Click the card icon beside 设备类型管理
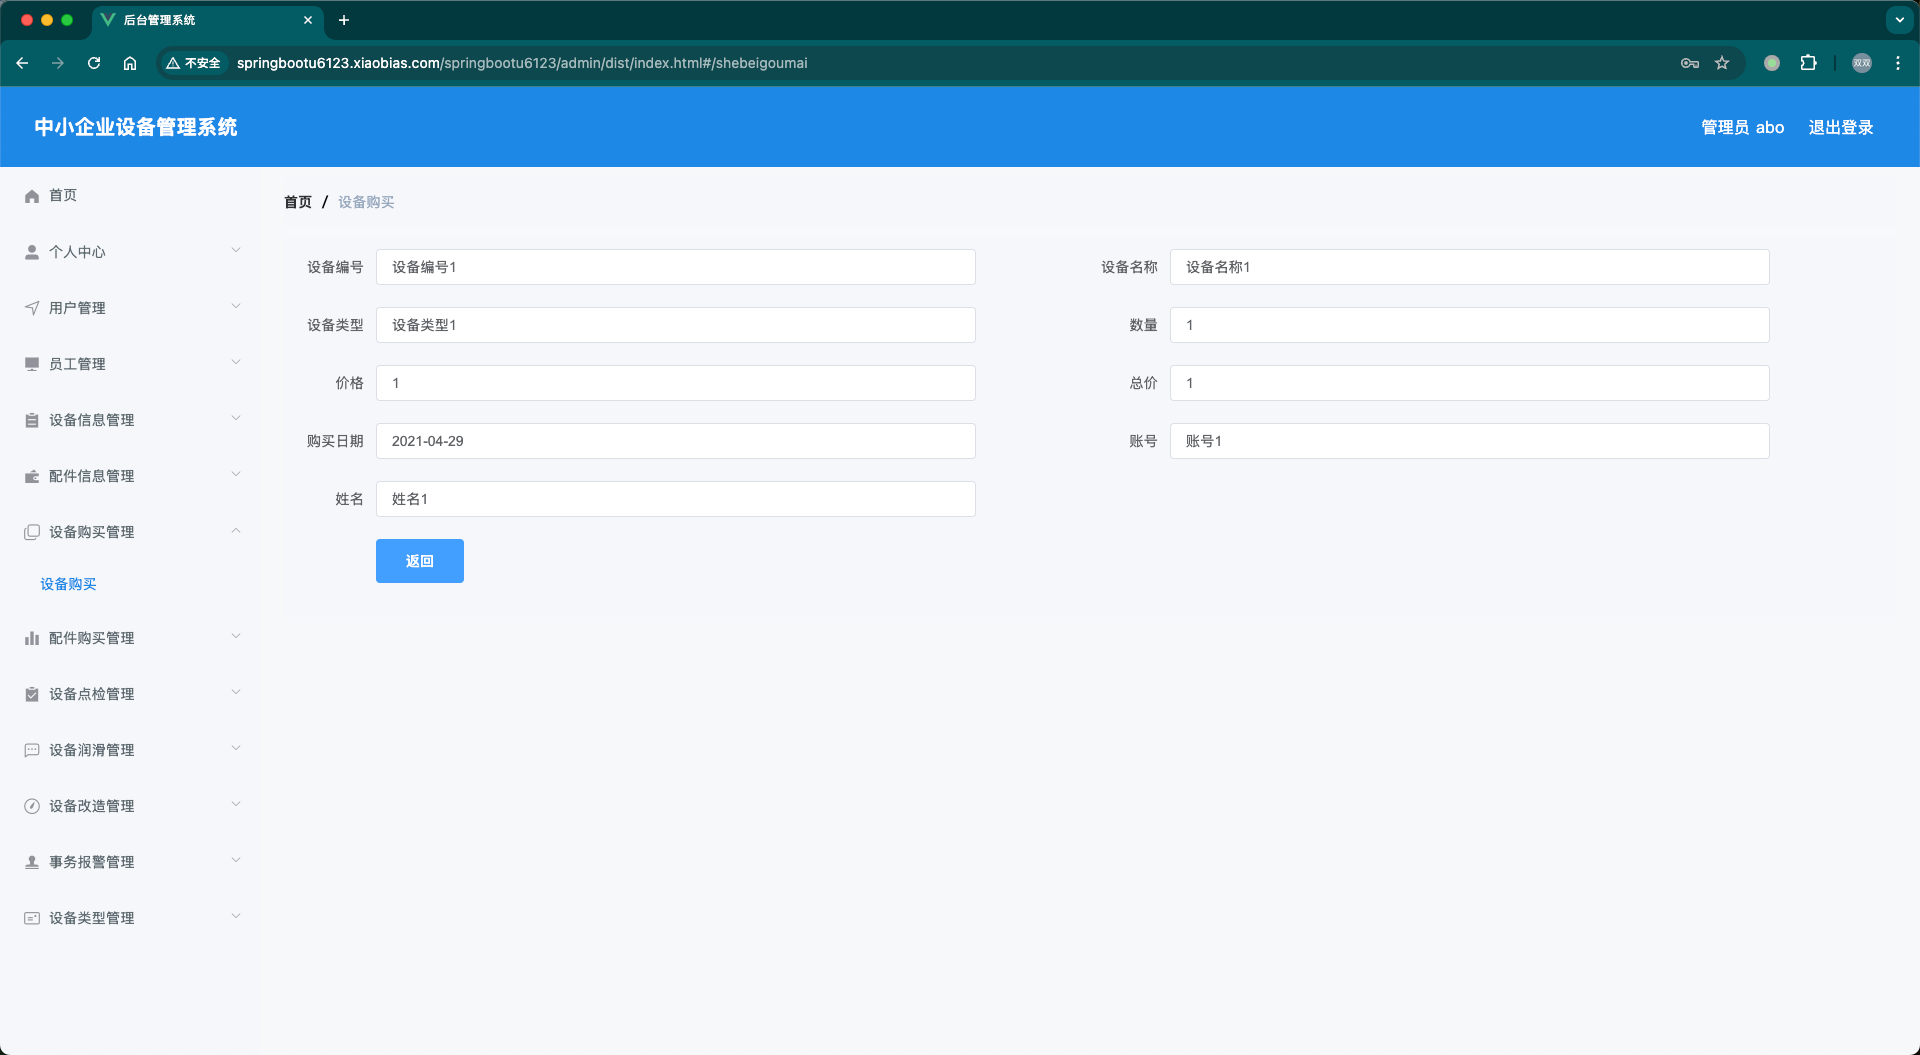 [x=32, y=918]
